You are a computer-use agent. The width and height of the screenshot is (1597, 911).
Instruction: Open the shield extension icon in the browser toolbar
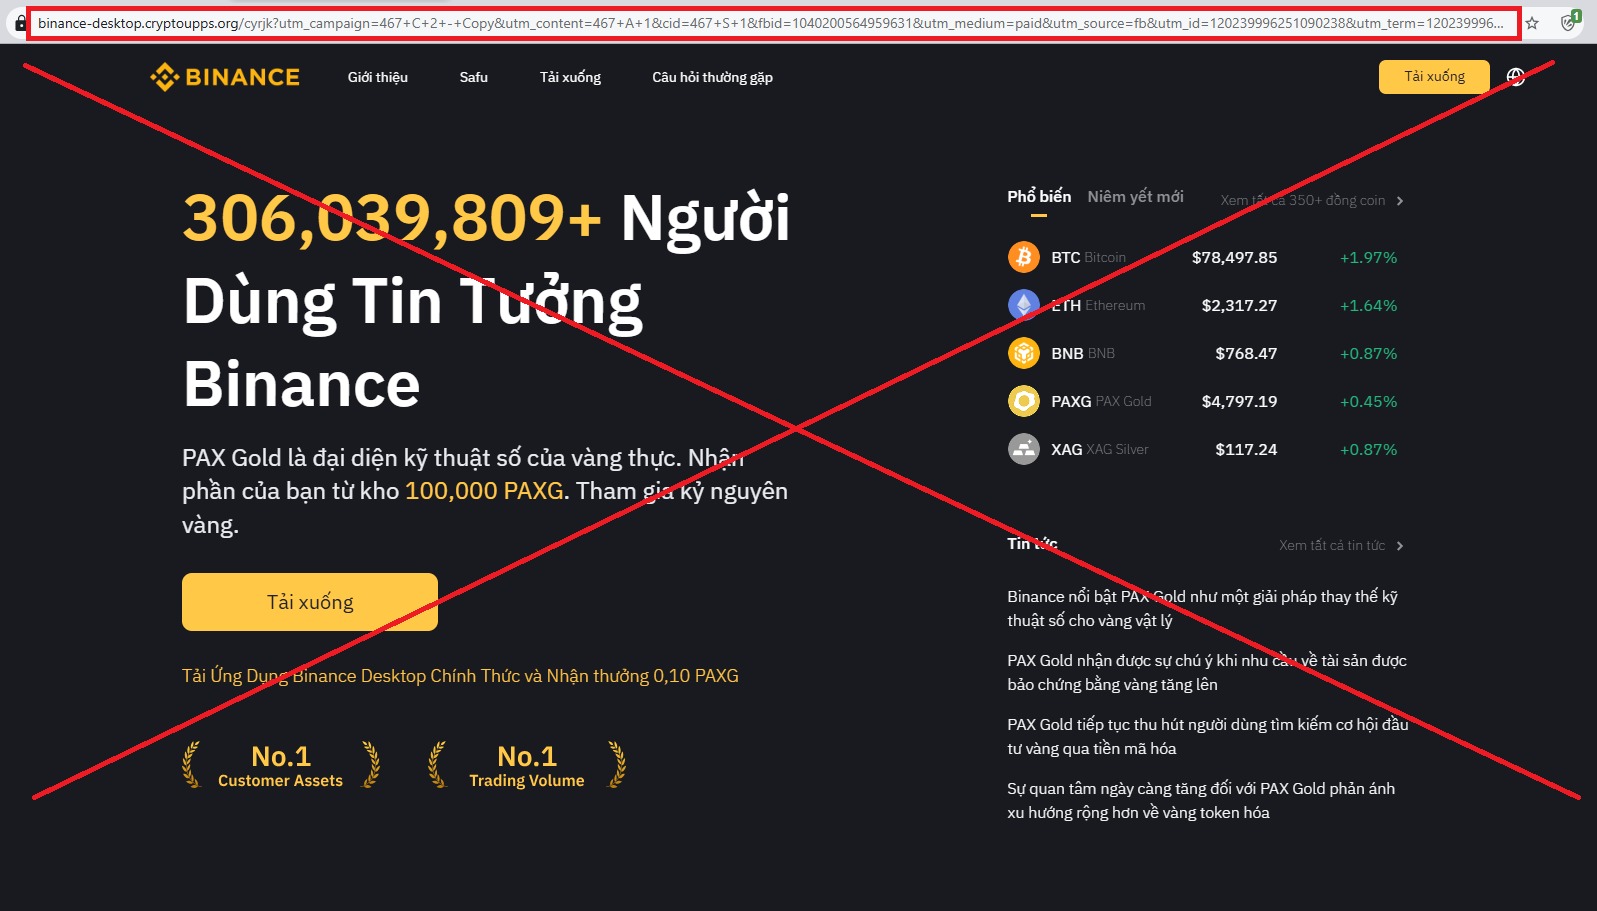[1568, 23]
